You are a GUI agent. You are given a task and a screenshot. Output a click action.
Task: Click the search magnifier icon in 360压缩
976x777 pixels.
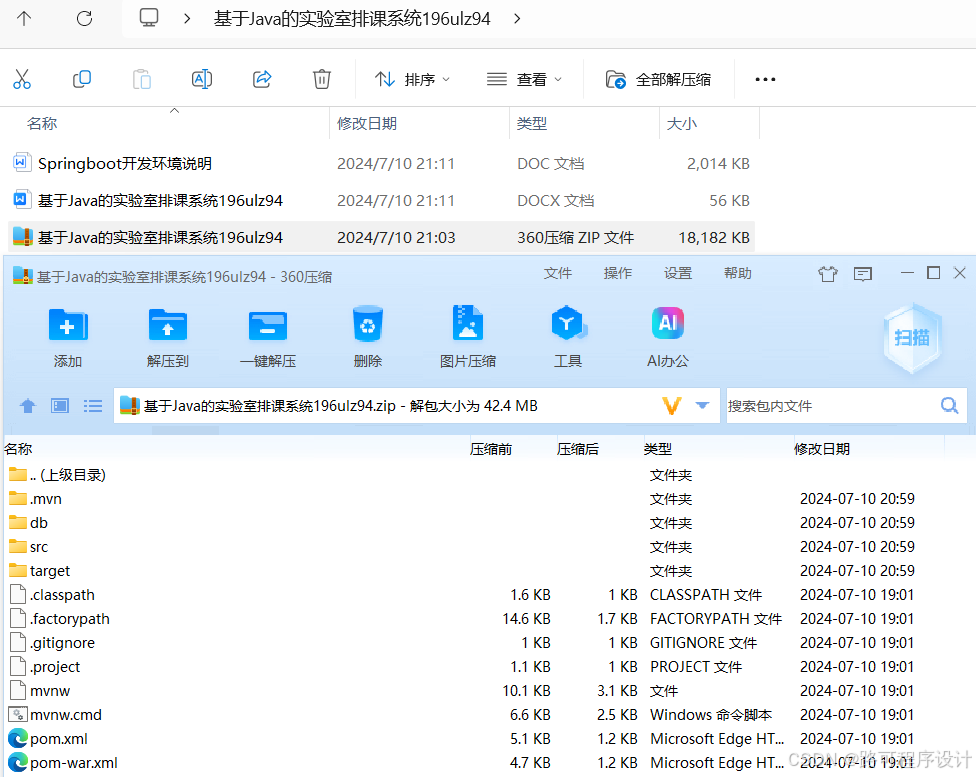pyautogui.click(x=949, y=406)
